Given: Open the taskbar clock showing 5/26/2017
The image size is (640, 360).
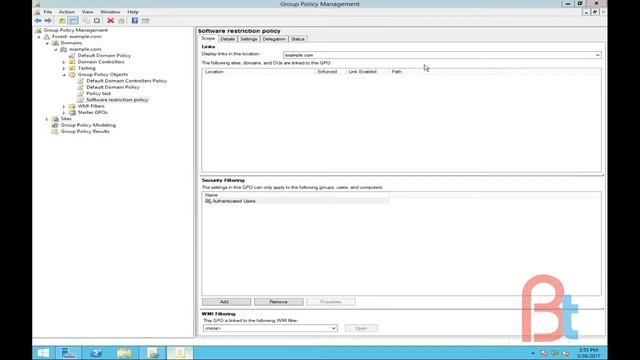Looking at the screenshot, I should tap(588, 353).
